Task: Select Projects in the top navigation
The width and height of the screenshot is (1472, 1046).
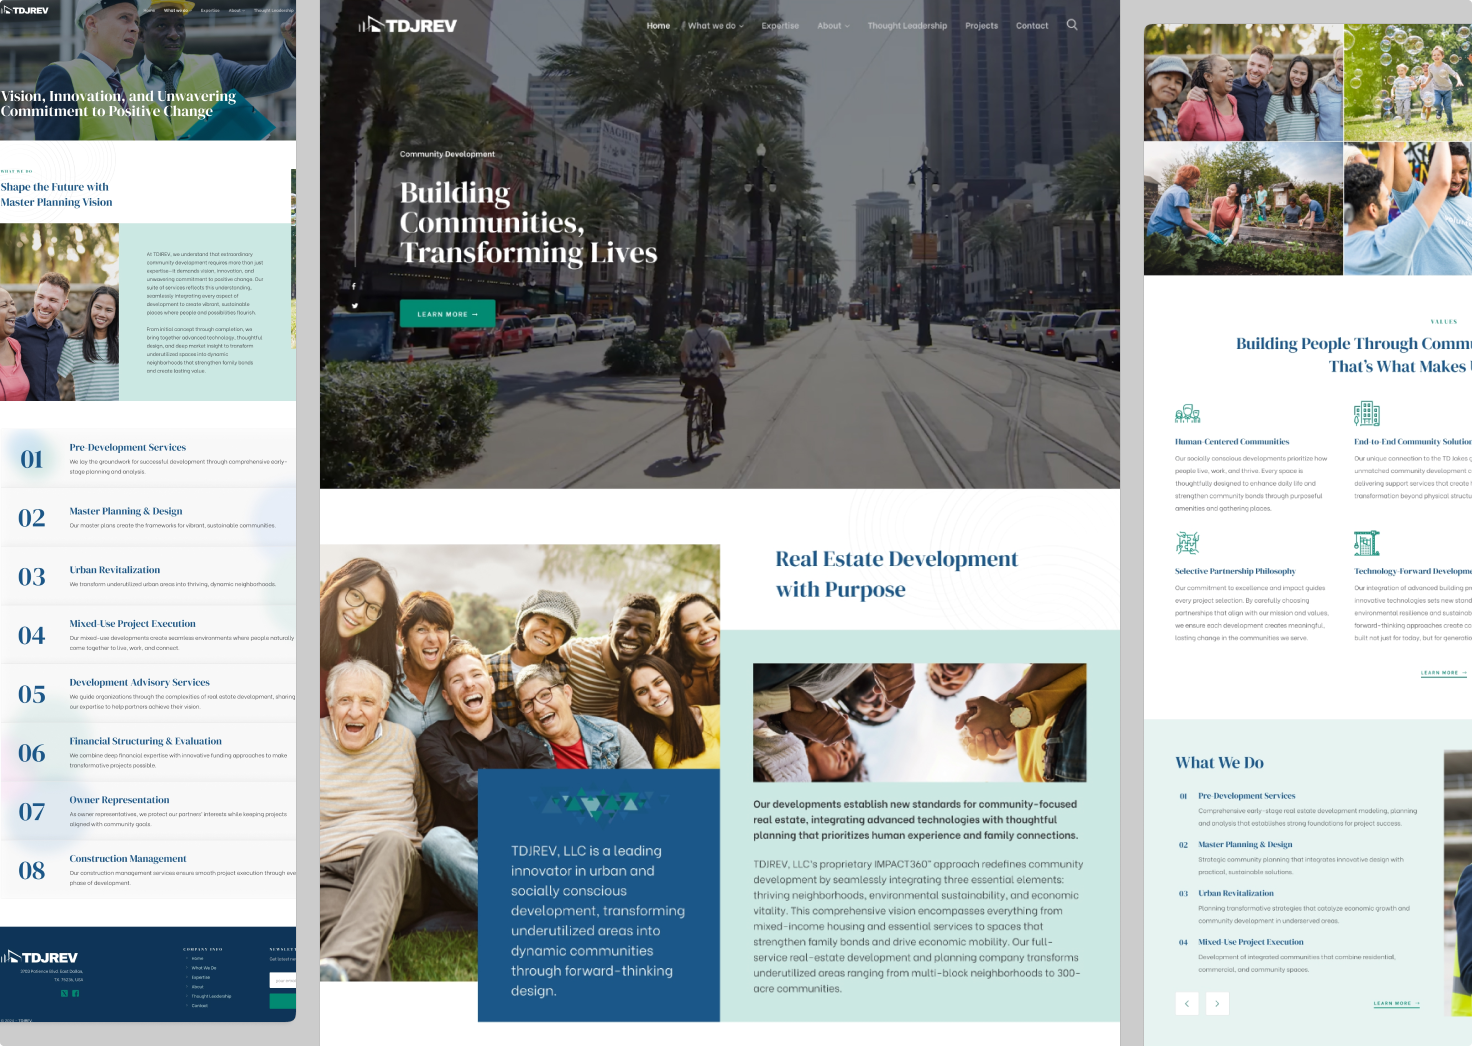Action: (x=981, y=26)
